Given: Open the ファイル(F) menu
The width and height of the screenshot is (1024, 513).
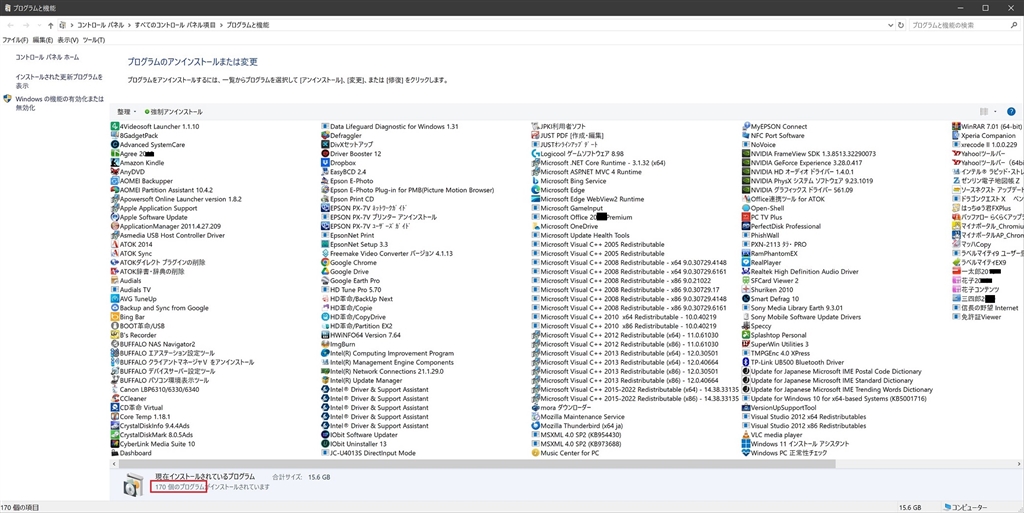Looking at the screenshot, I should point(15,40).
